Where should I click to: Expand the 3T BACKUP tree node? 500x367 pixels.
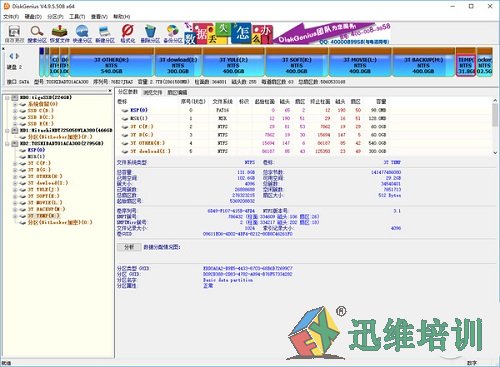point(15,209)
